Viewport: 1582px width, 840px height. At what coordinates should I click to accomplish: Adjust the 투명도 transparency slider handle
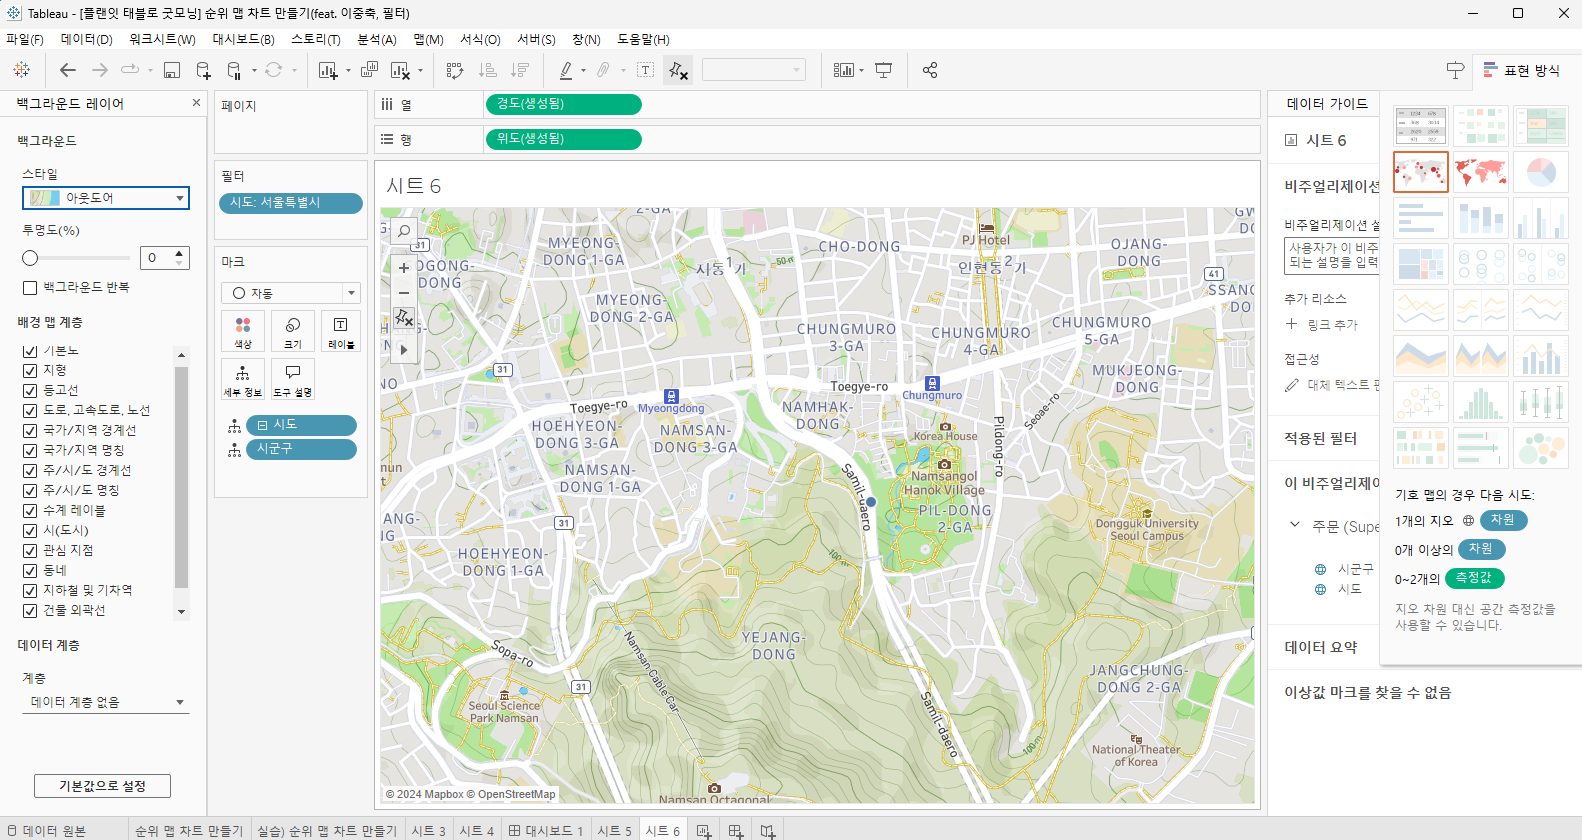[30, 258]
